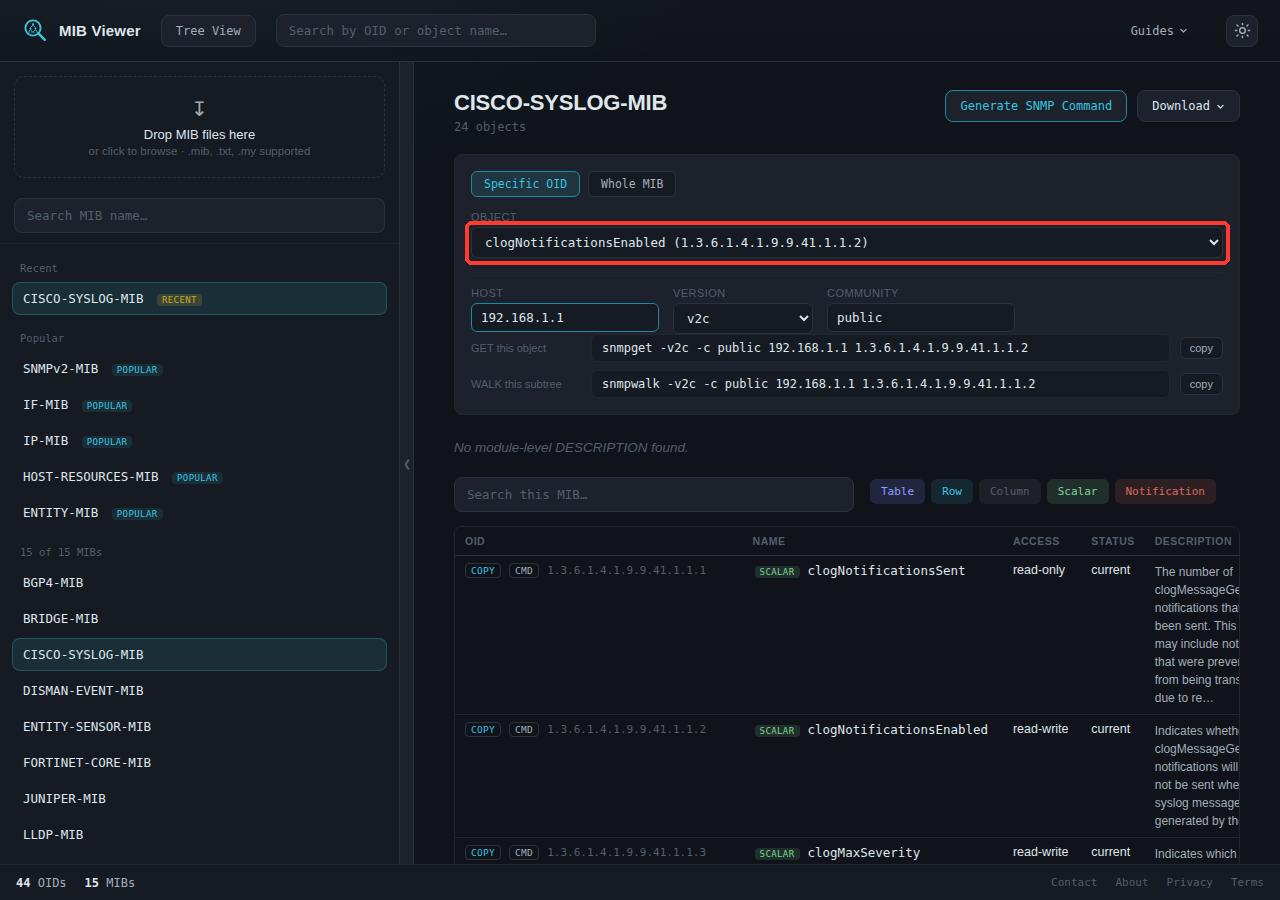Click OID 1.3.6.1.4.1.9.9.41.1.1.1 in table
This screenshot has width=1280, height=900.
(626, 571)
